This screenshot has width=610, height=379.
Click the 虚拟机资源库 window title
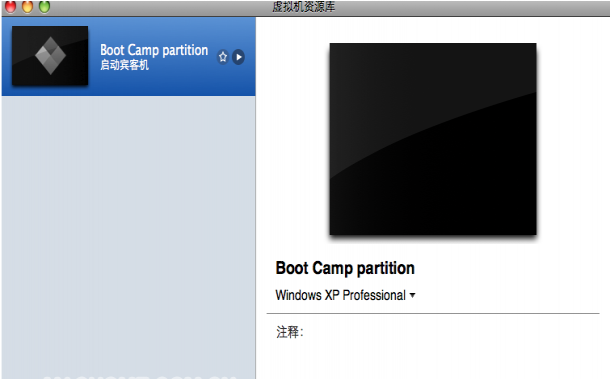point(303,7)
